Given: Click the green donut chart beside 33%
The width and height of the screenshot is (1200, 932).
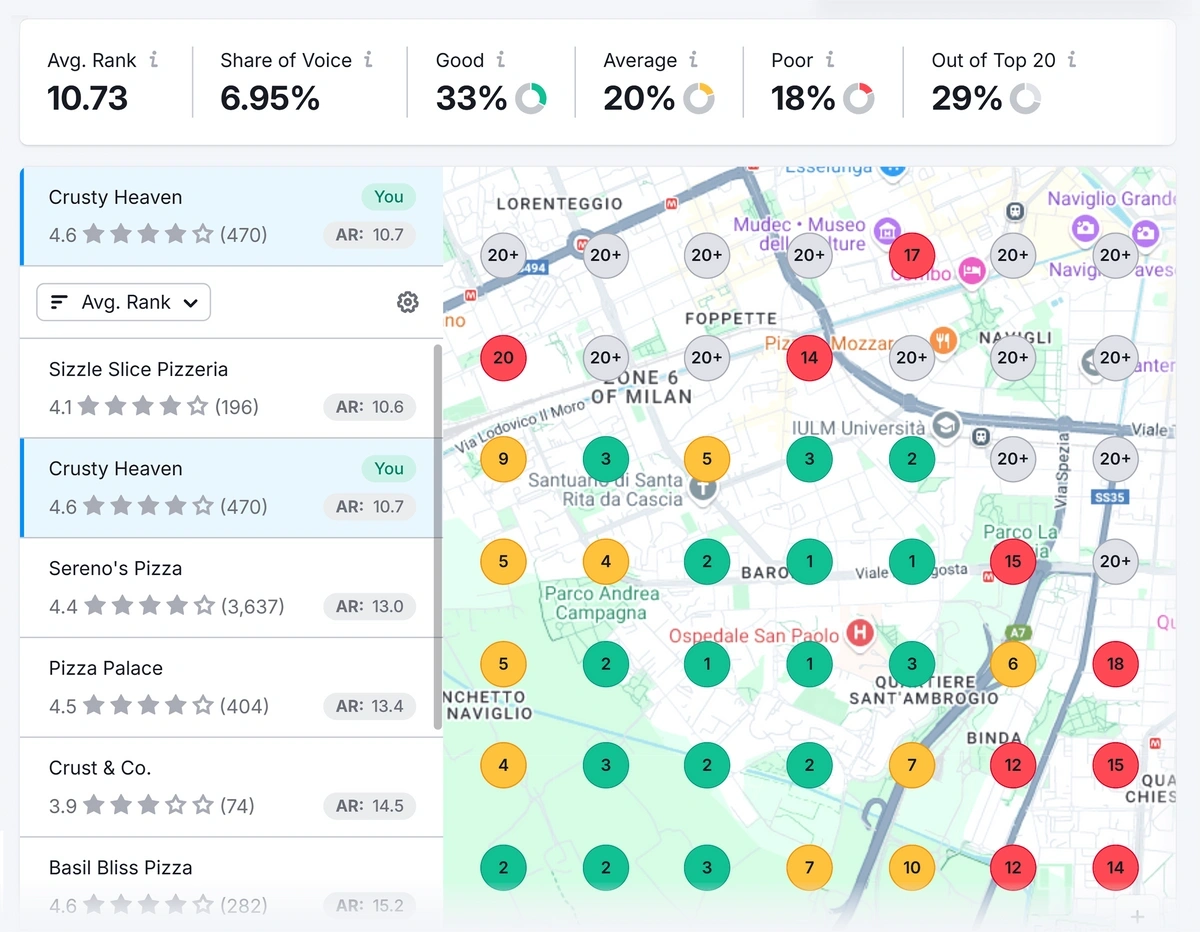Looking at the screenshot, I should (531, 98).
